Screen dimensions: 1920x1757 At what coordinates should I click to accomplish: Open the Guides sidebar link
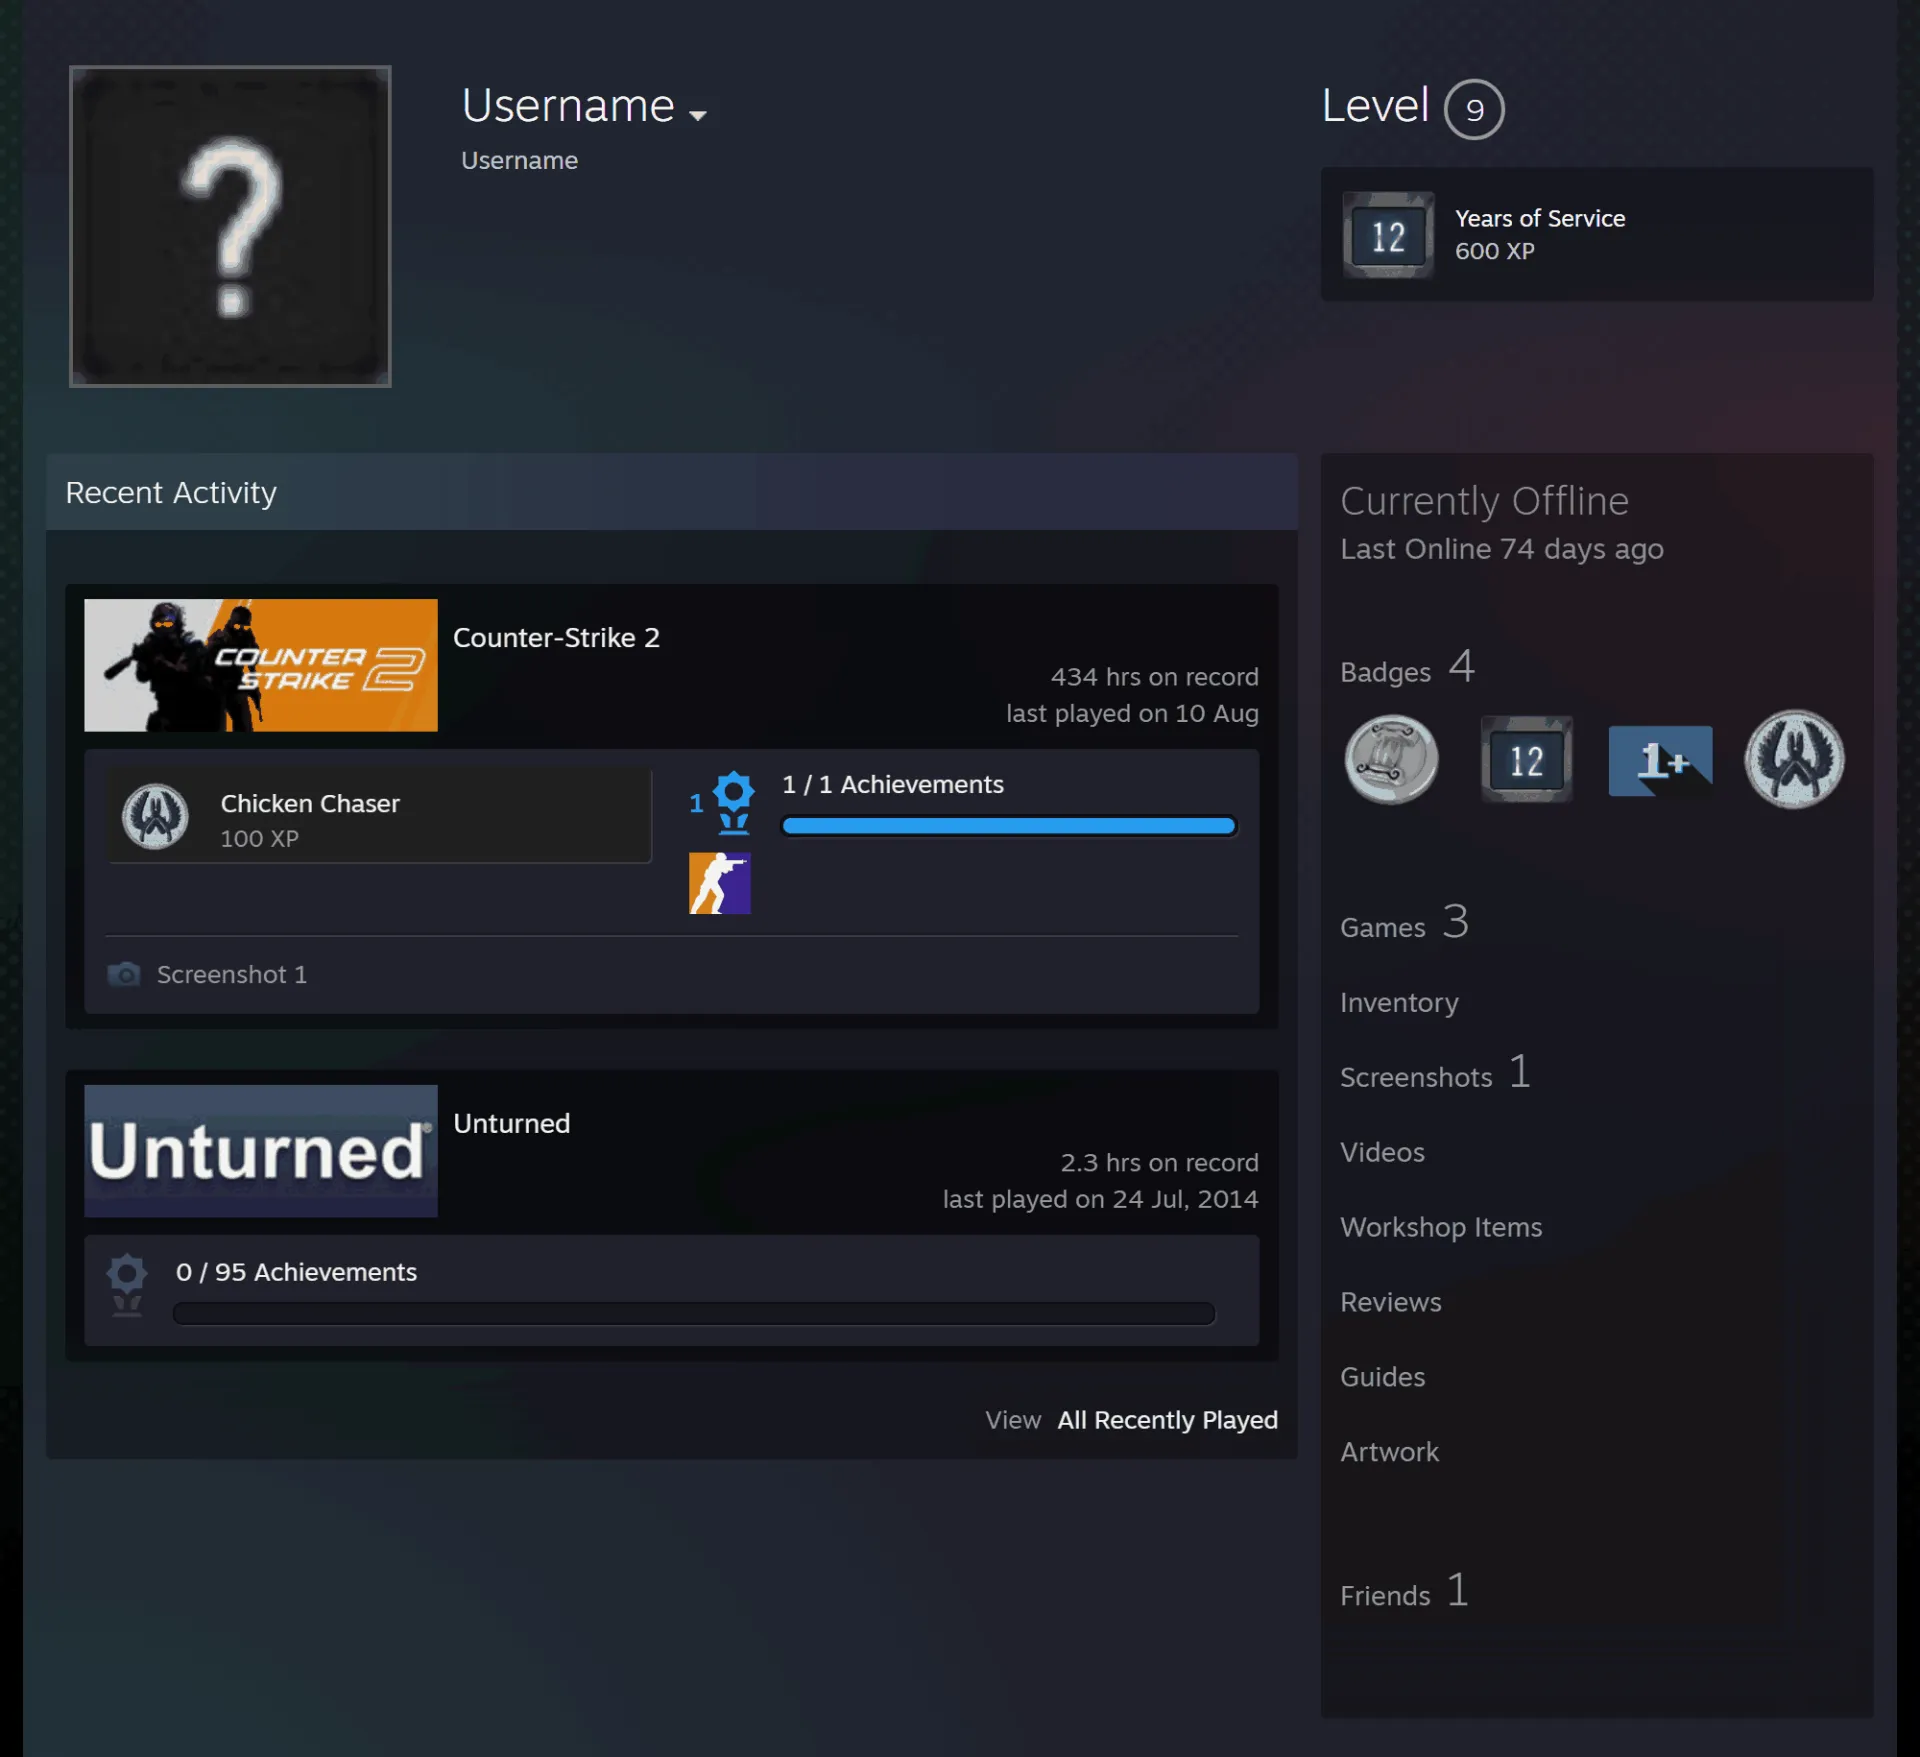click(1383, 1377)
